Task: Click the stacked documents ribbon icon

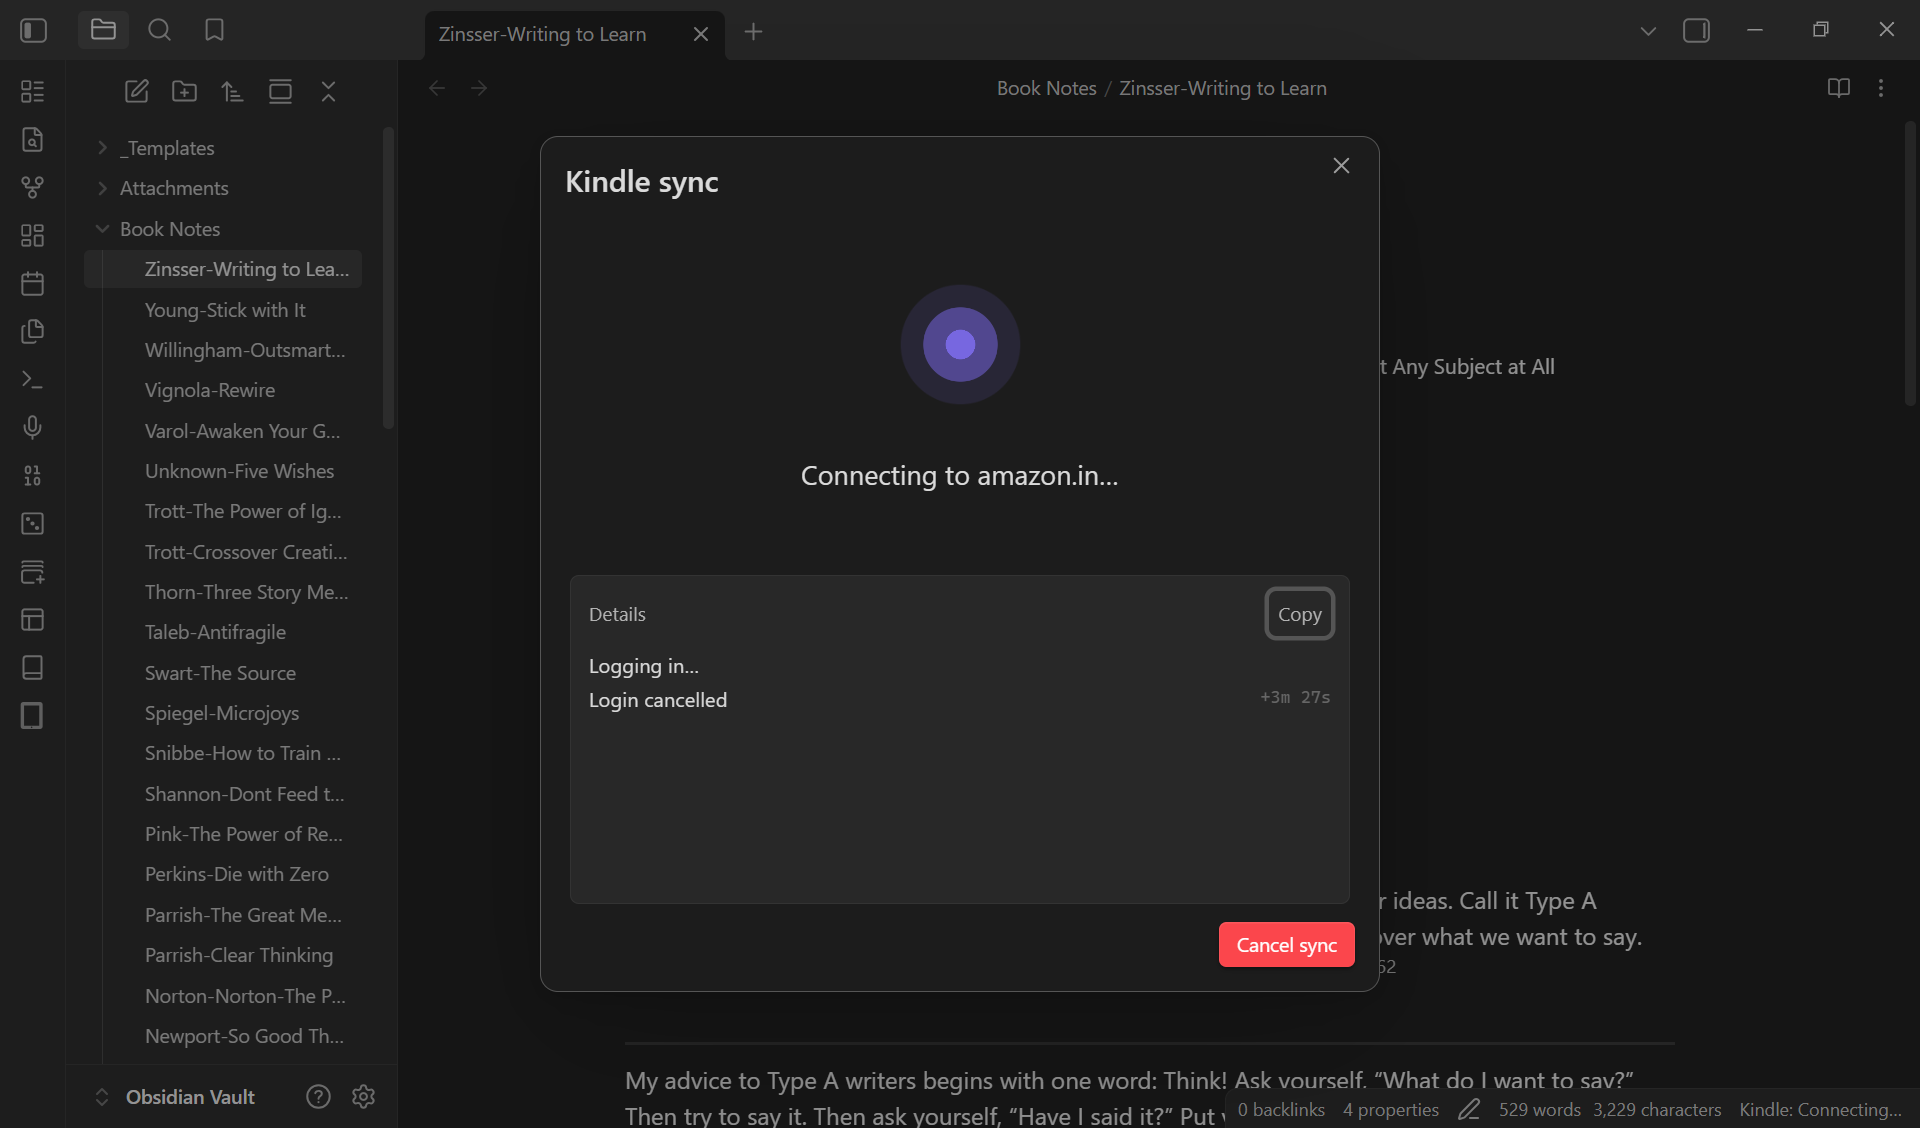Action: click(x=32, y=331)
